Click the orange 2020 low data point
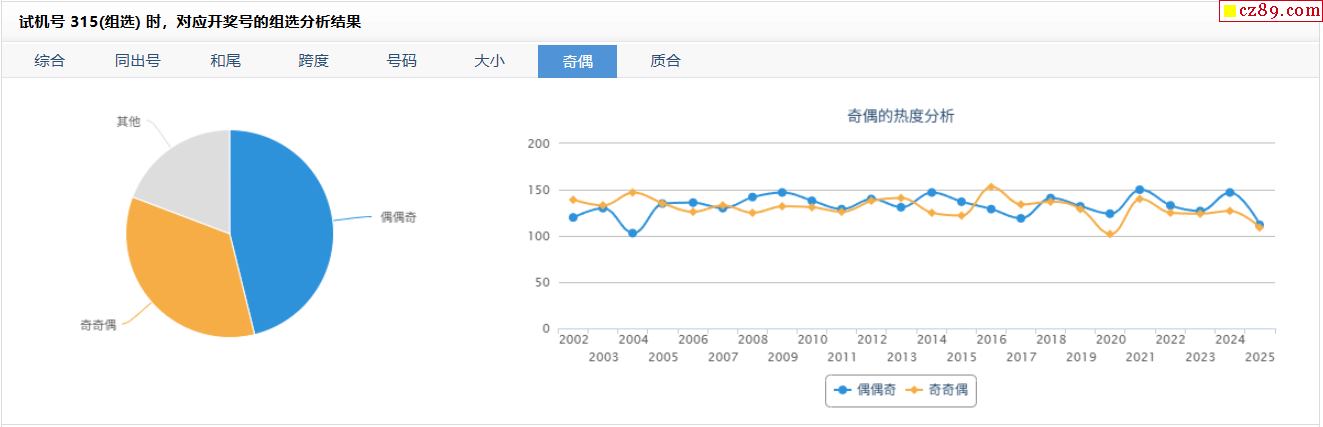 pos(1110,234)
